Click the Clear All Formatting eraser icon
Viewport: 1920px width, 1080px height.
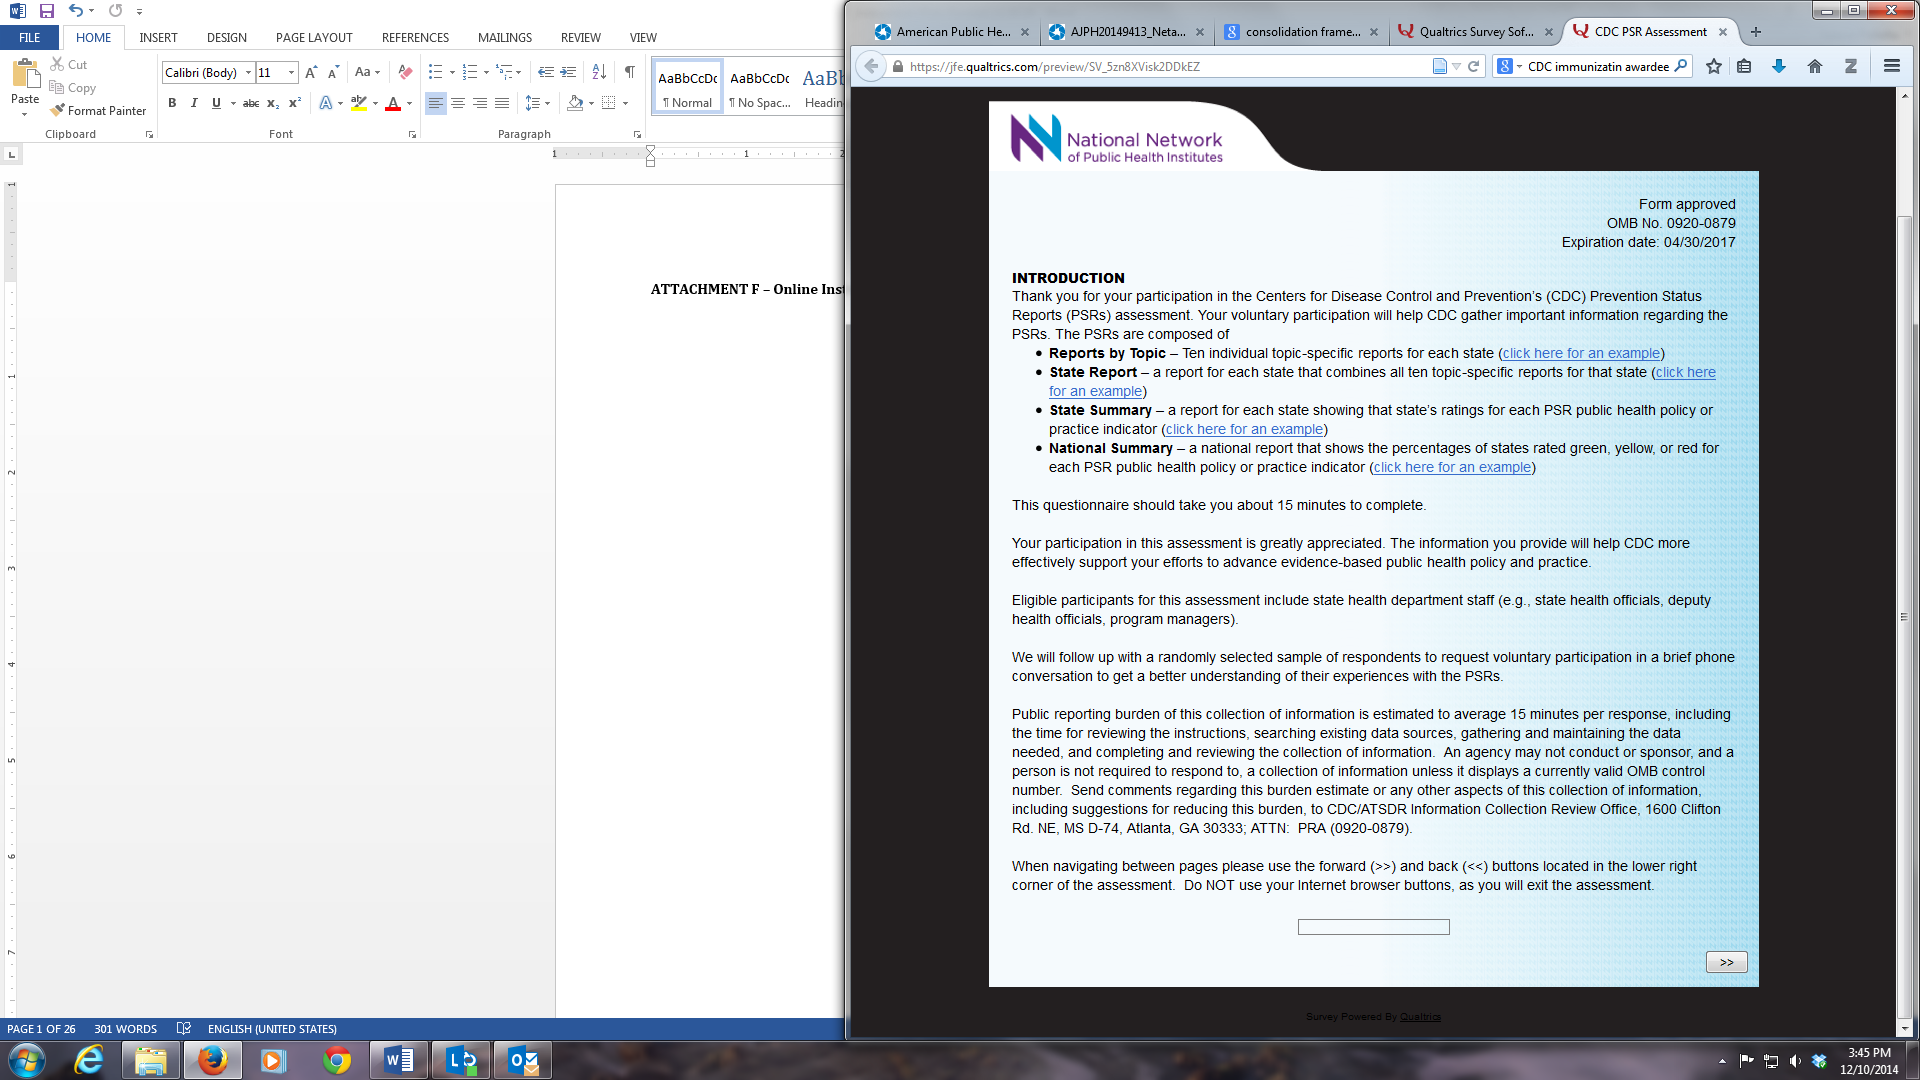tap(405, 72)
